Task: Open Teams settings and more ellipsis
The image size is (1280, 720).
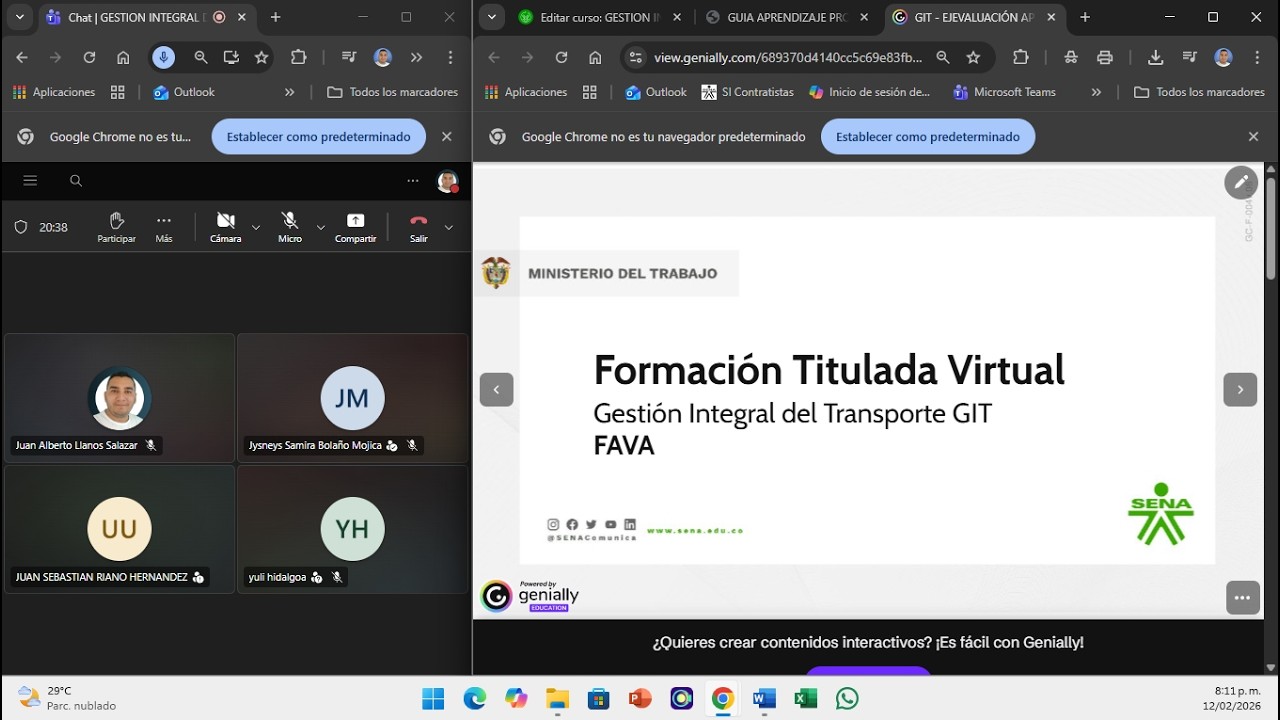Action: pos(413,181)
